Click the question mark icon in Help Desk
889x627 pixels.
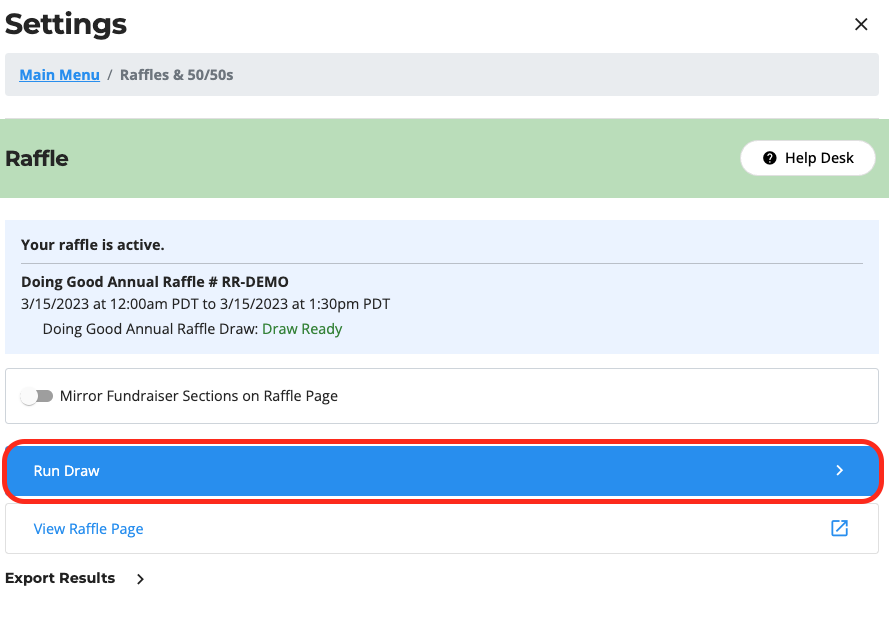coord(769,158)
